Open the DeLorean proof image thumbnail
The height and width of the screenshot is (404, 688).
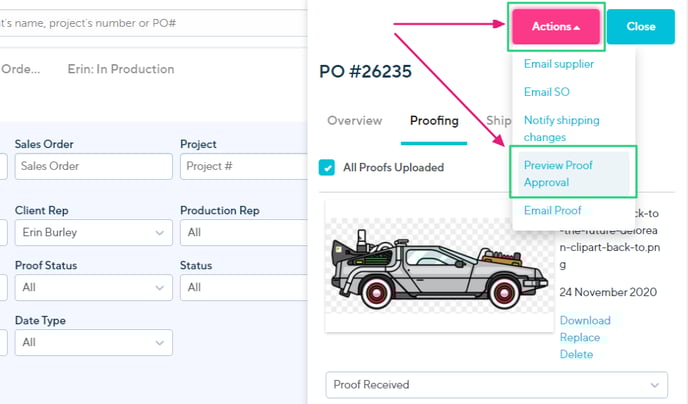coord(439,264)
